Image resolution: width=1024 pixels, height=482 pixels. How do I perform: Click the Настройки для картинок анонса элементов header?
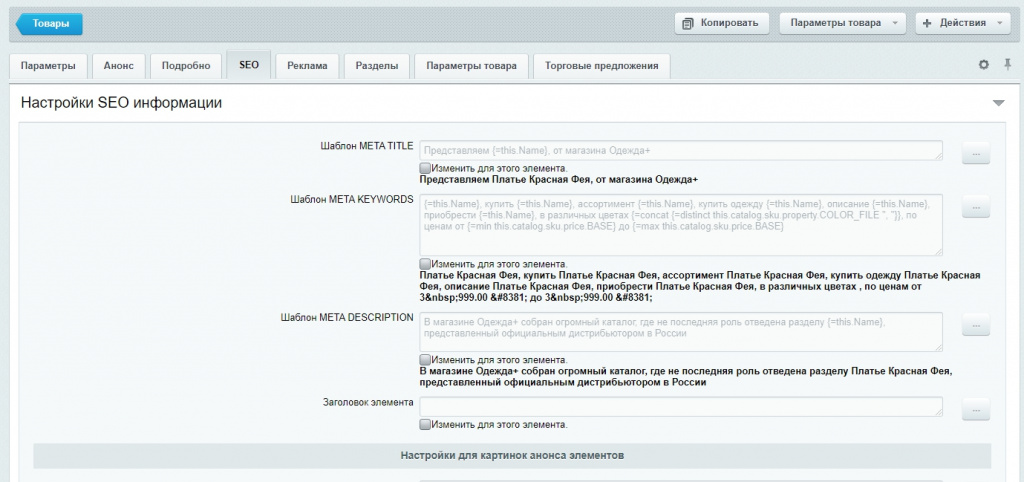(x=512, y=455)
